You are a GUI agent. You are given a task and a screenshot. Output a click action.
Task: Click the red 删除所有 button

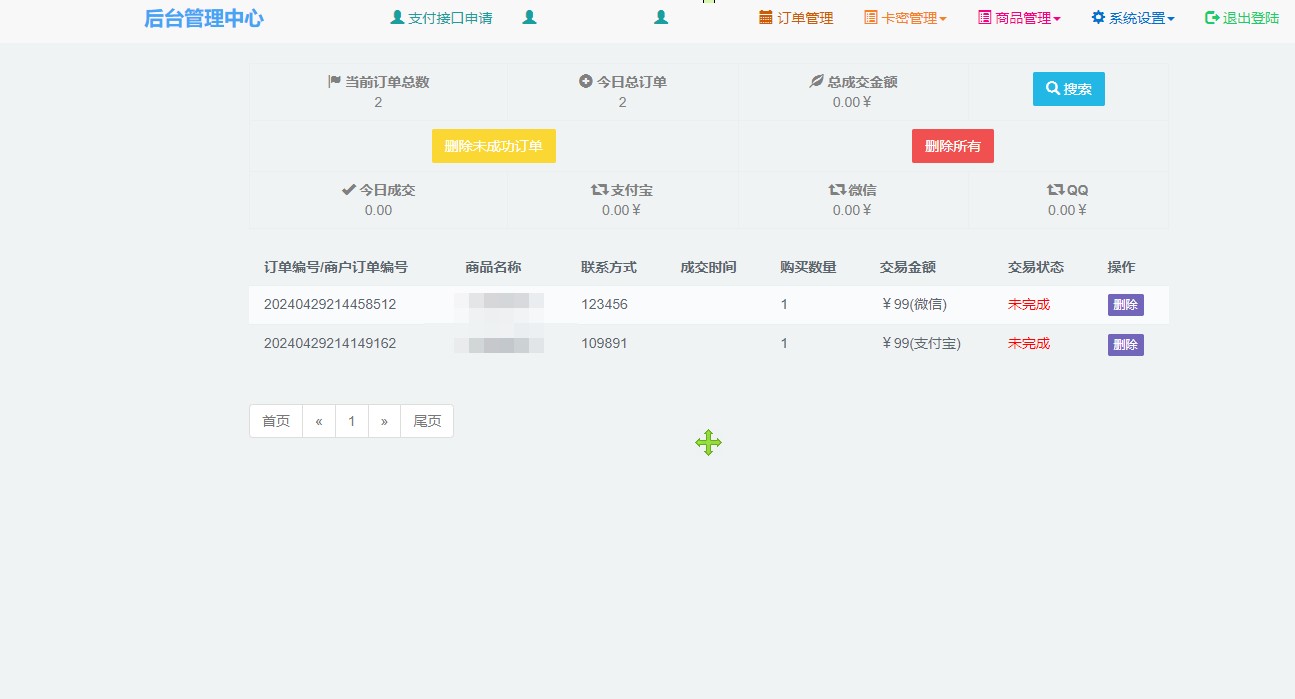(952, 146)
